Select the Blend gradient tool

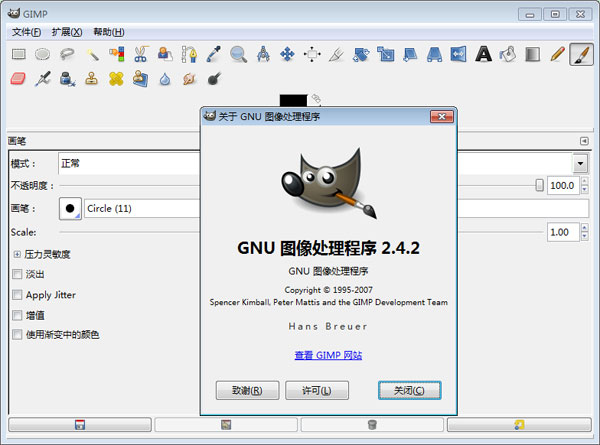pos(532,54)
